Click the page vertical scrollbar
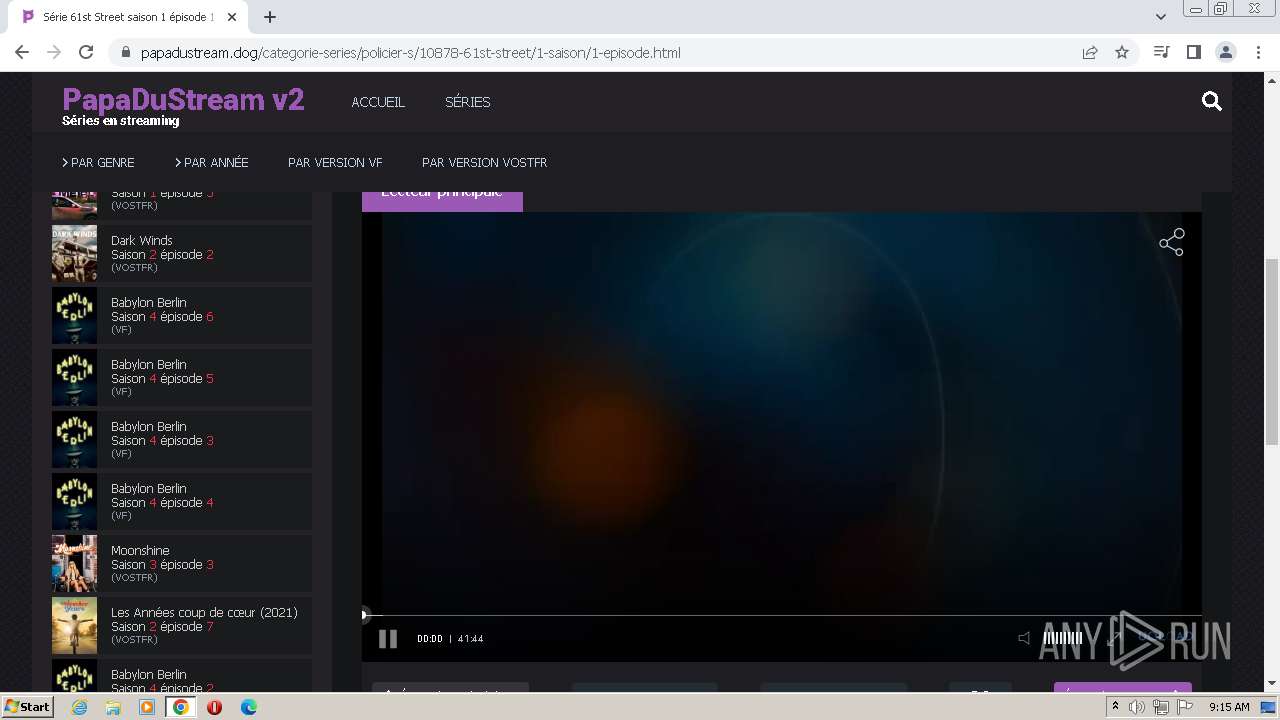1280x720 pixels. (1272, 350)
